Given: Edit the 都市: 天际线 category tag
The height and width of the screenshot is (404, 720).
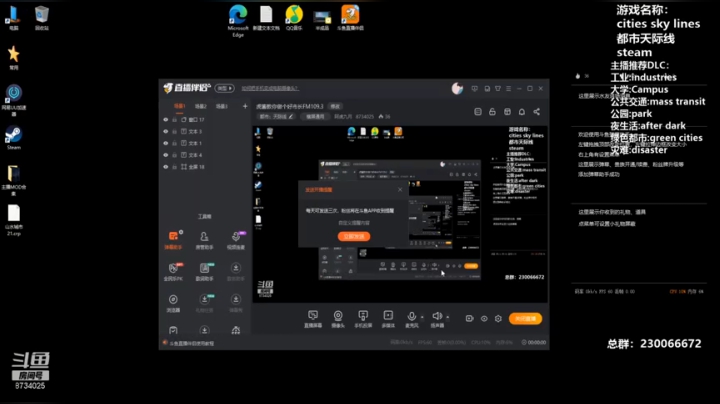Looking at the screenshot, I should click(276, 117).
